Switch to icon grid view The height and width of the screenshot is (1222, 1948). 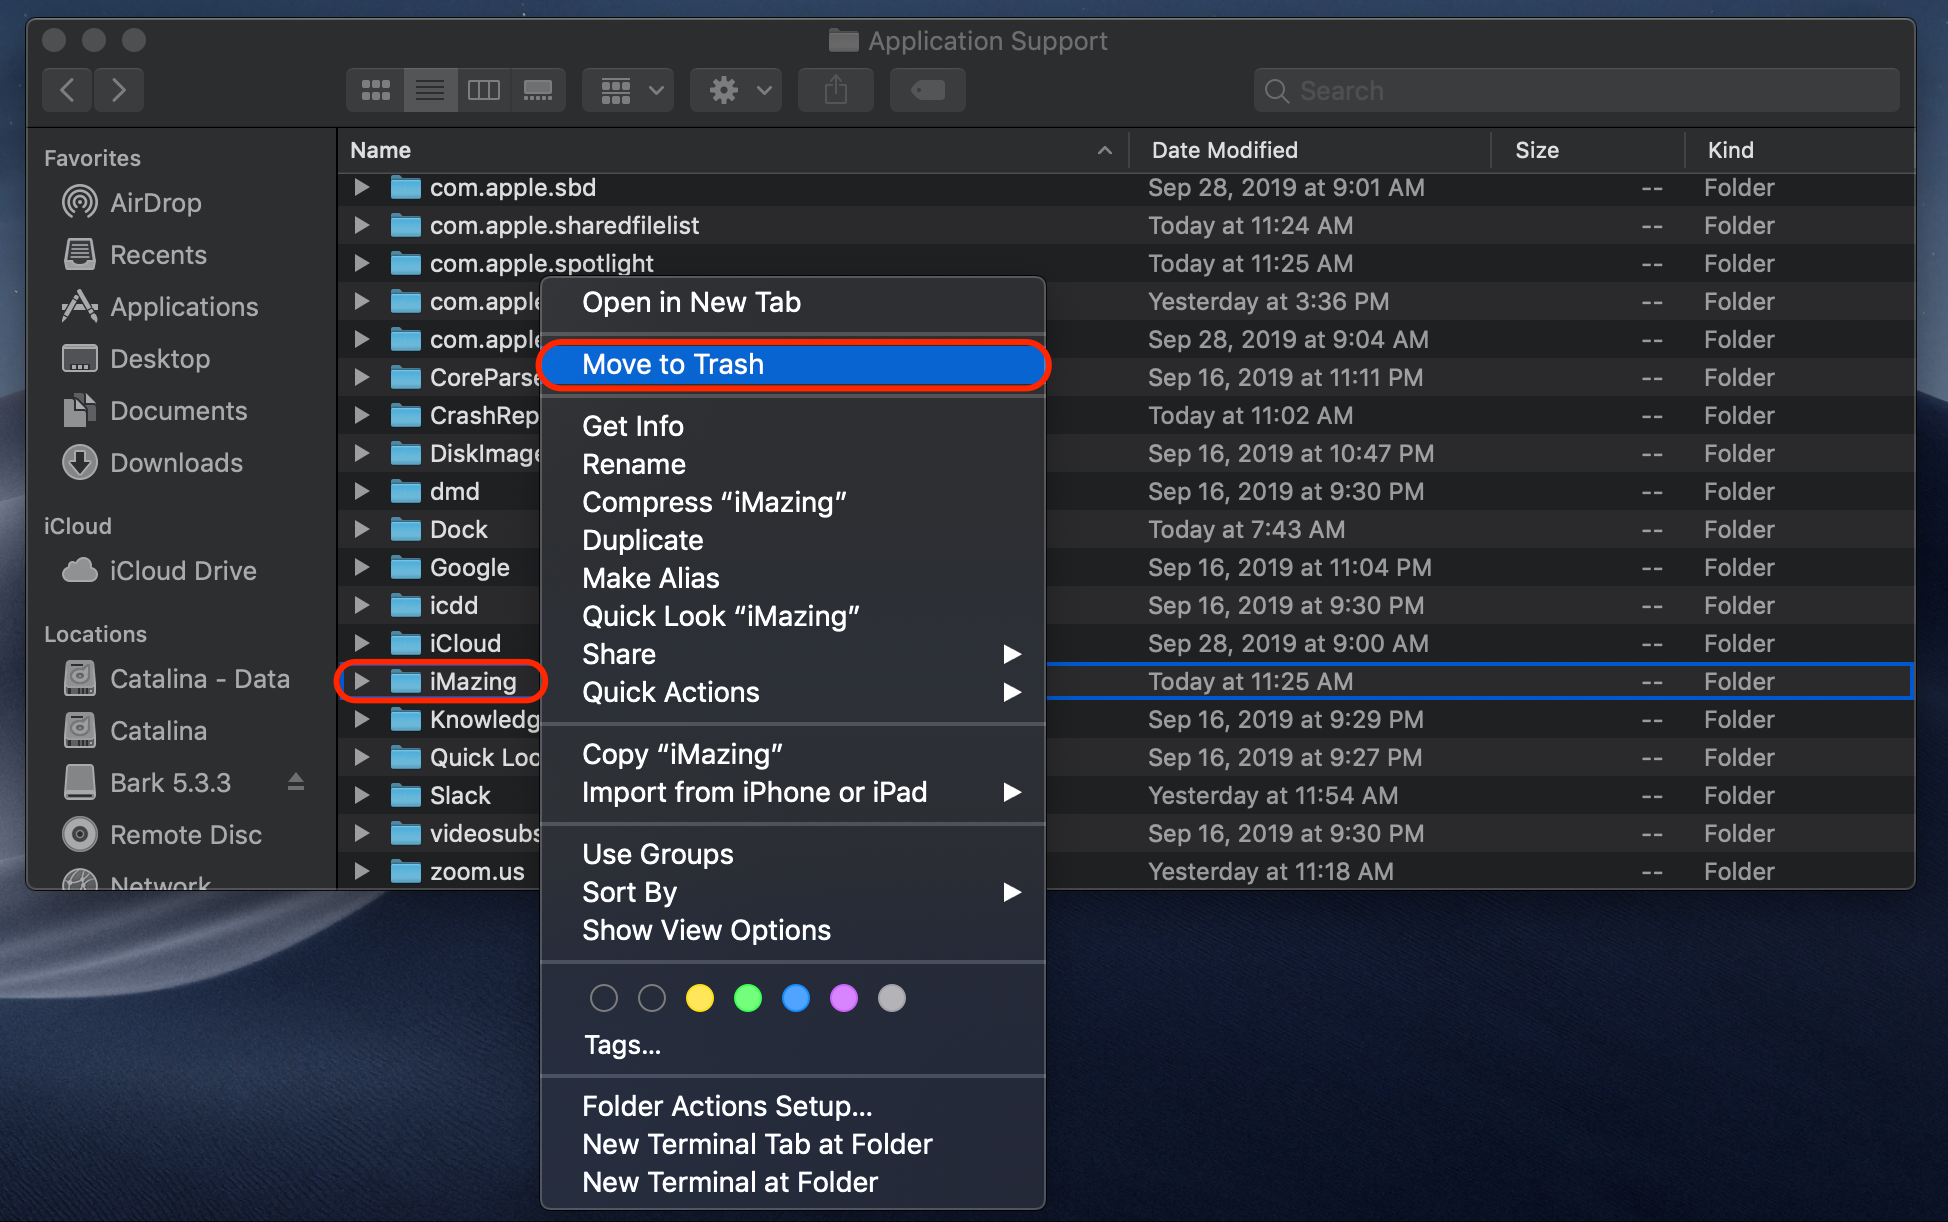click(x=375, y=90)
